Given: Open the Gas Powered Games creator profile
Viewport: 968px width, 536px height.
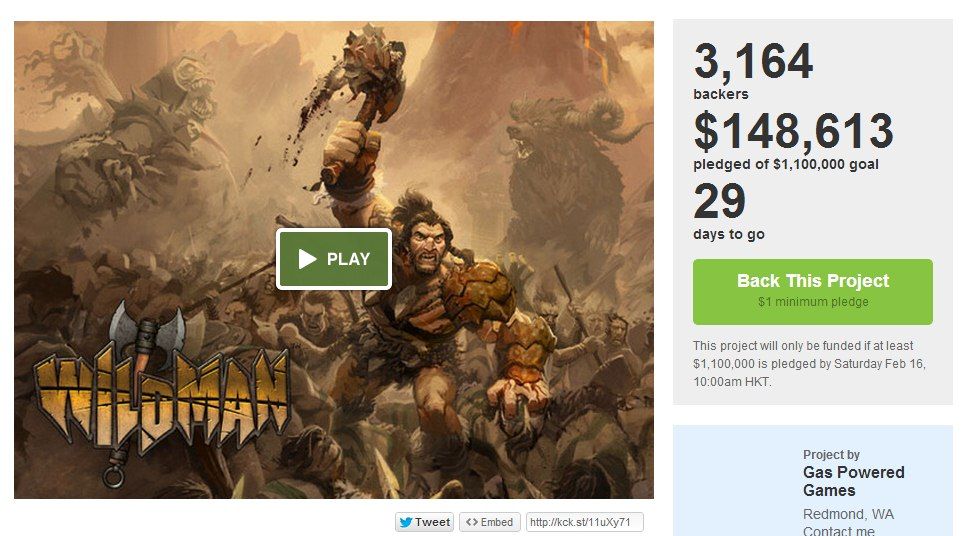Looking at the screenshot, I should click(x=853, y=481).
